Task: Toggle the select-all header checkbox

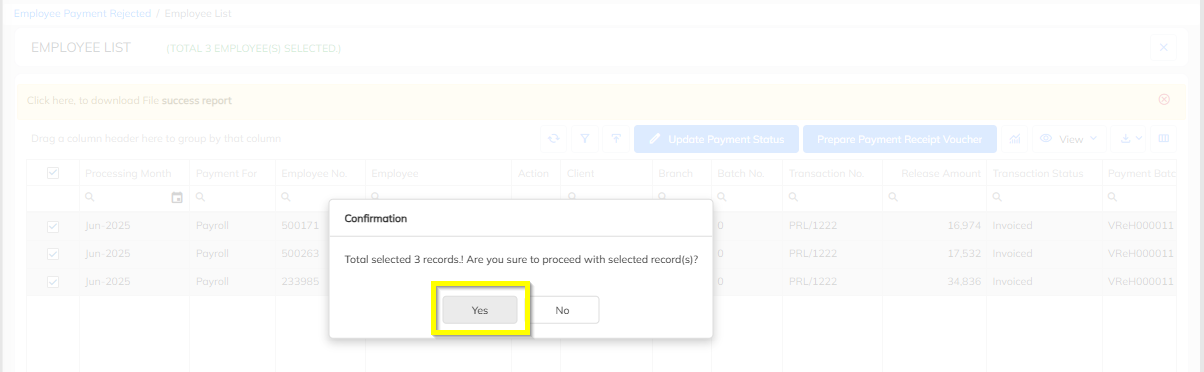Action: coord(53,173)
